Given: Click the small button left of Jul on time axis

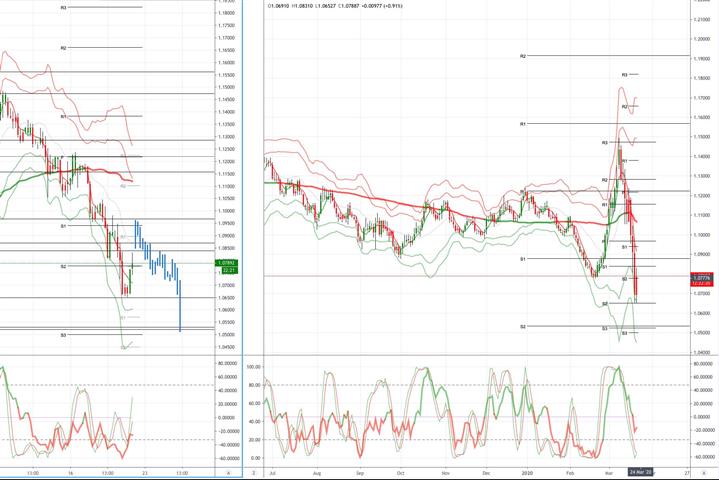Looking at the screenshot, I should [x=254, y=473].
